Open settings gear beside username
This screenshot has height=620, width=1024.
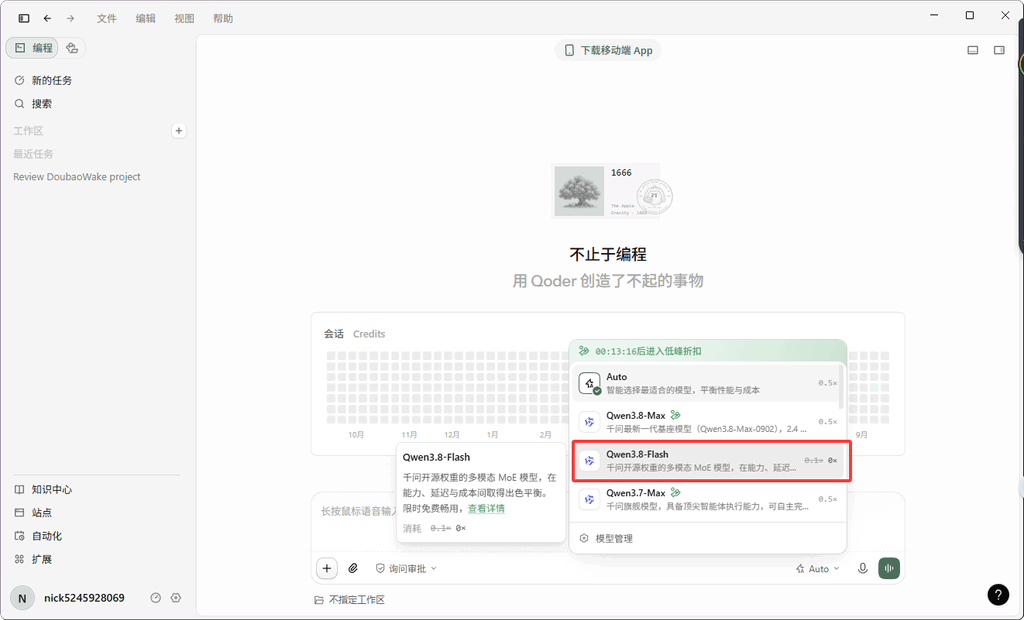click(176, 598)
